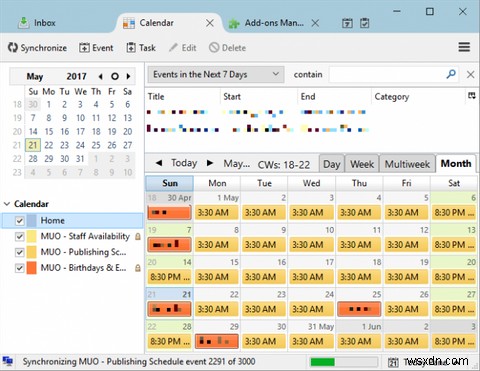Image resolution: width=480 pixels, height=371 pixels.
Task: Click the May month label in mini calendar
Action: [35, 76]
